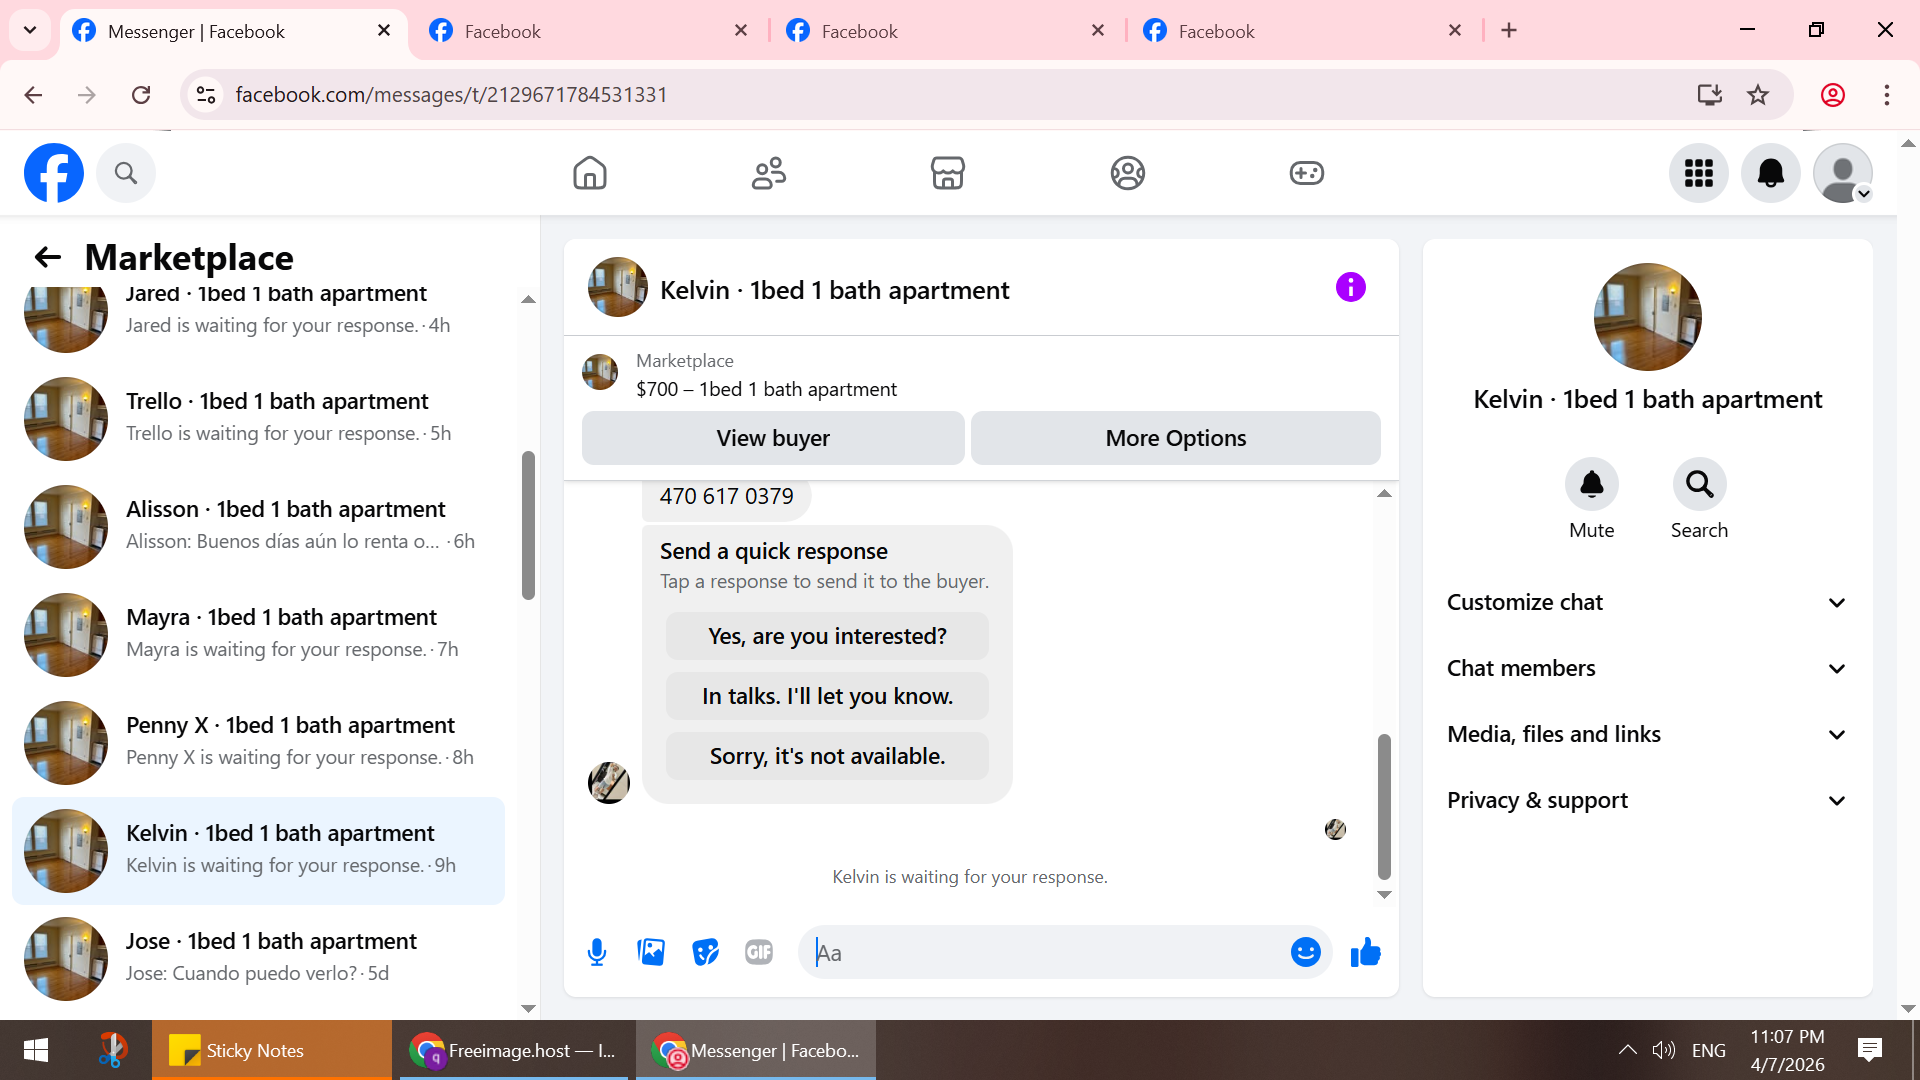This screenshot has height=1080, width=1920.
Task: Open Alisson's 1bed 1 bath apartment chat
Action: [258, 526]
